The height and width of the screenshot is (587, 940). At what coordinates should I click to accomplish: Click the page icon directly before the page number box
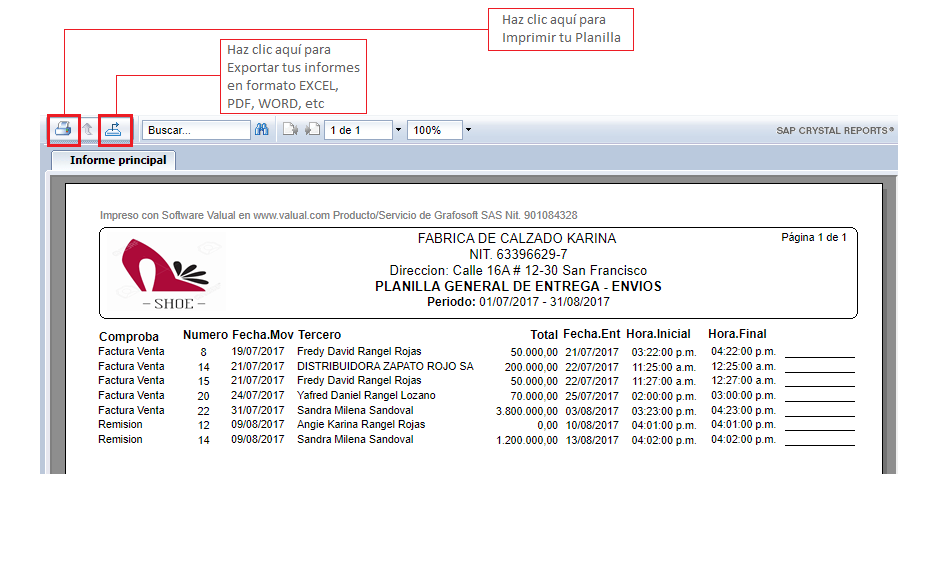pos(312,130)
